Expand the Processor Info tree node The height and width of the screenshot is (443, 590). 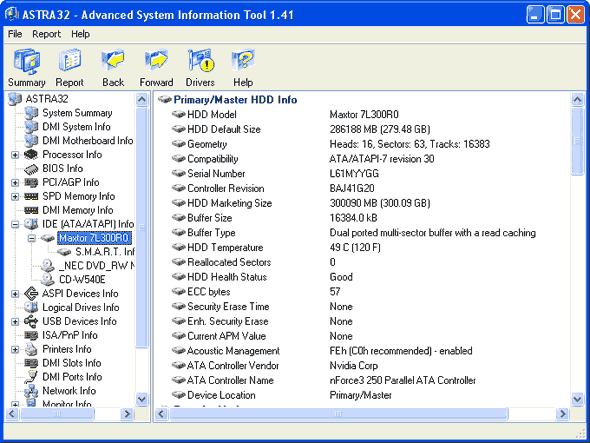[x=15, y=155]
